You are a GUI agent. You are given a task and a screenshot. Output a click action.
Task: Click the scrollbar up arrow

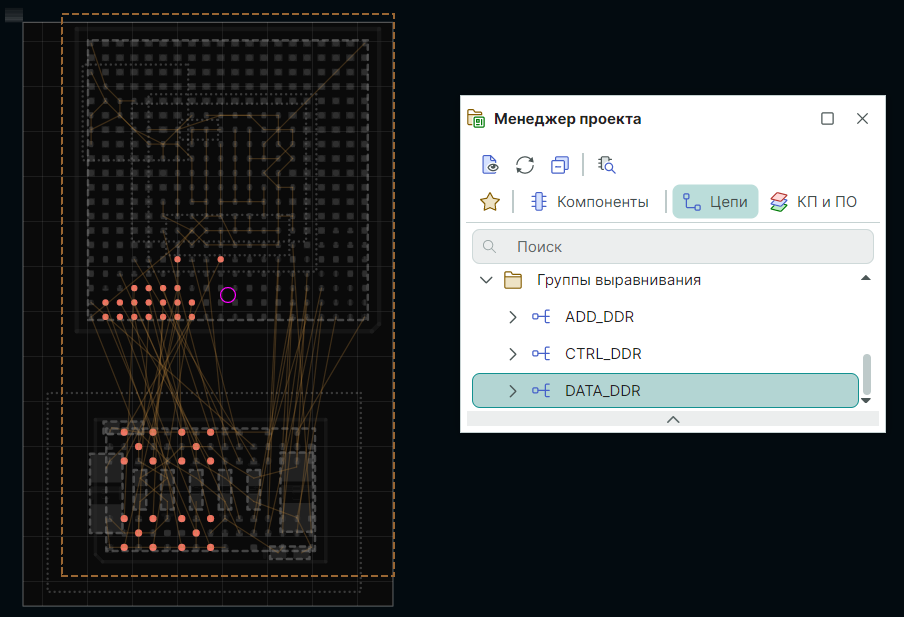pos(865,278)
